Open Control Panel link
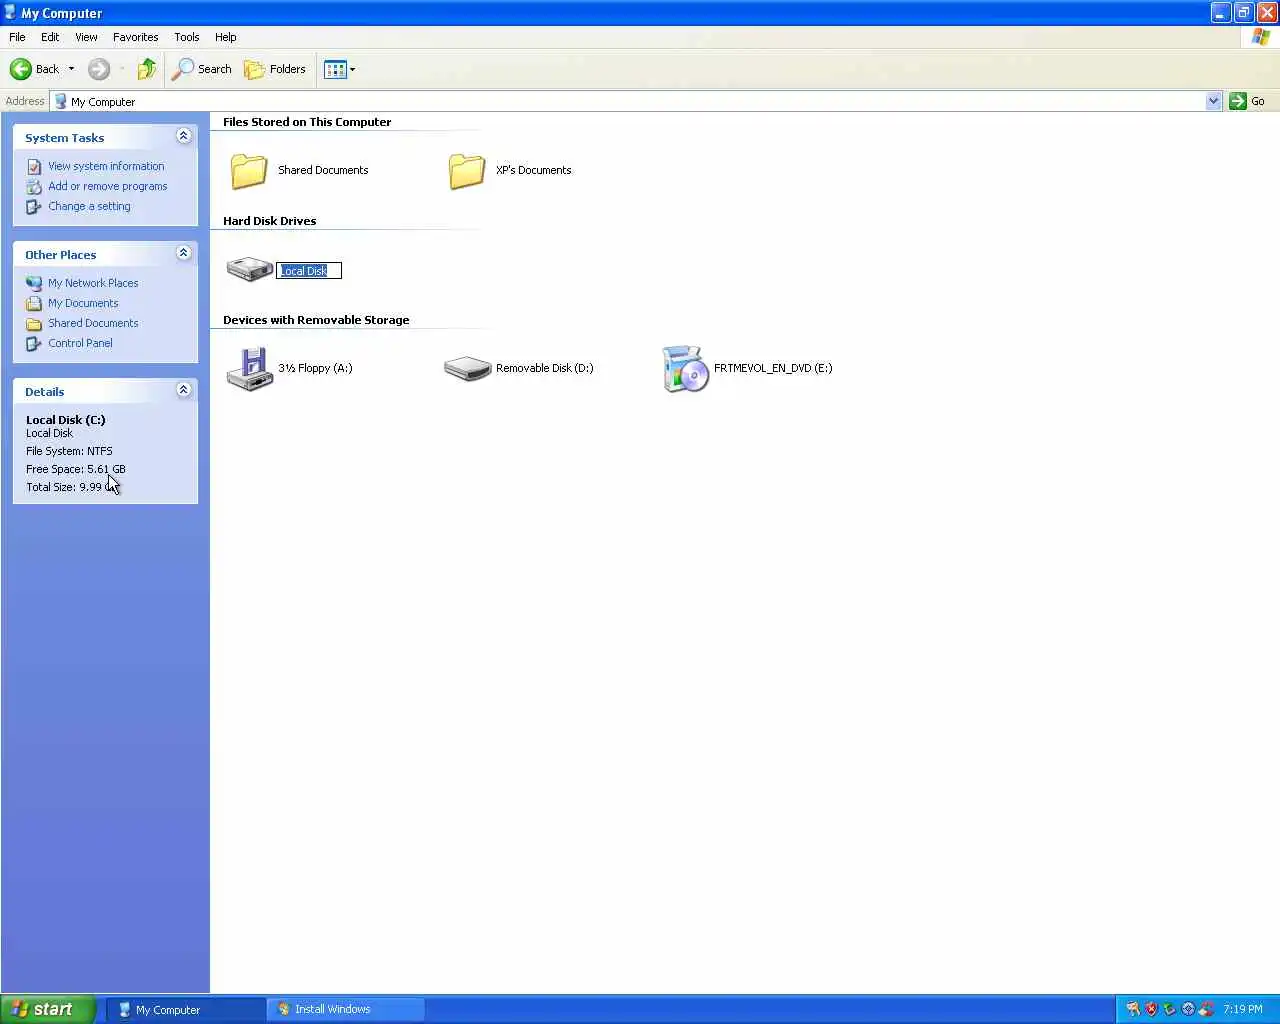 point(80,343)
